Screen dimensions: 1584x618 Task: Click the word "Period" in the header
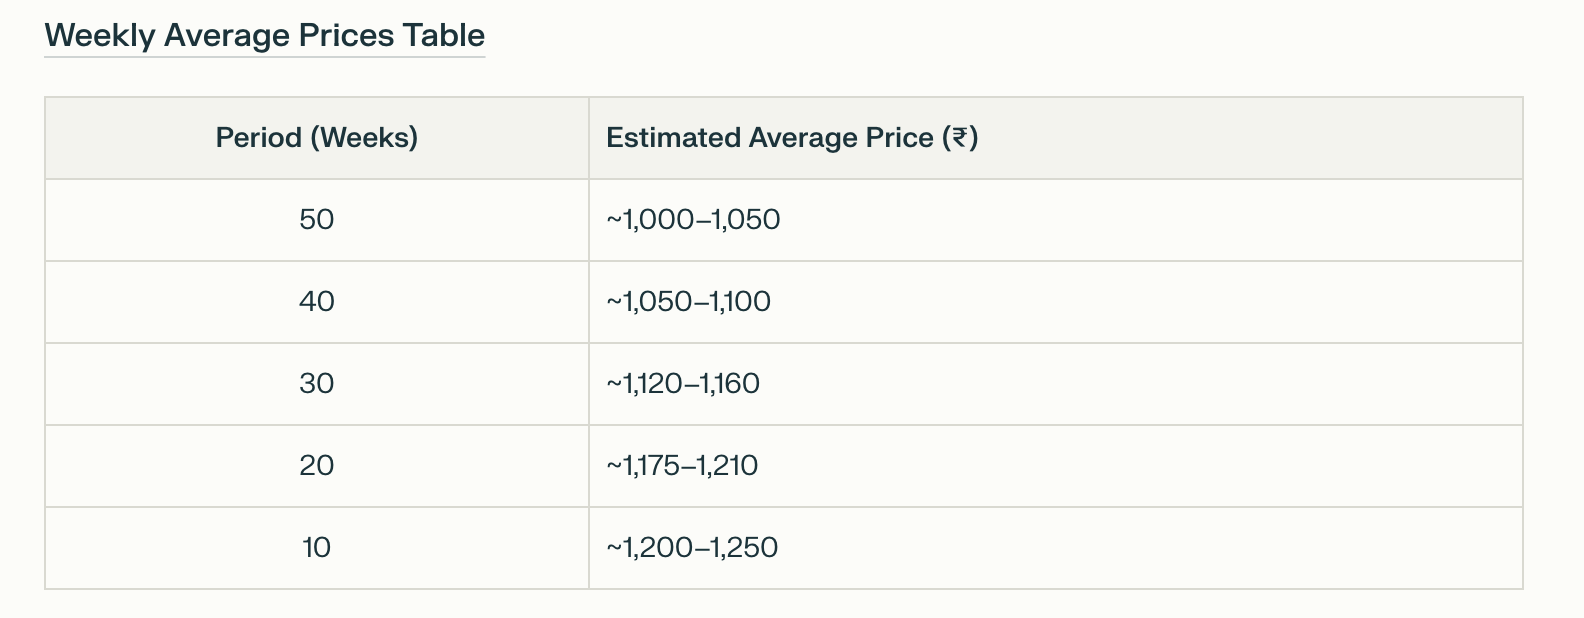[x=258, y=138]
